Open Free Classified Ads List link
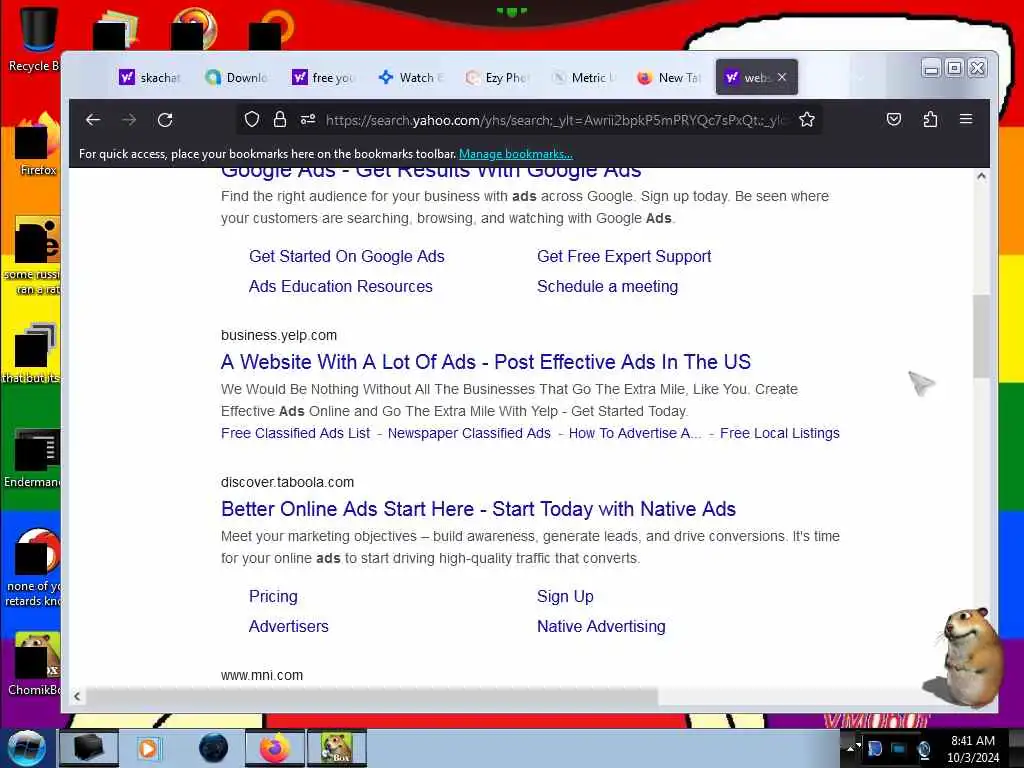 coord(295,433)
